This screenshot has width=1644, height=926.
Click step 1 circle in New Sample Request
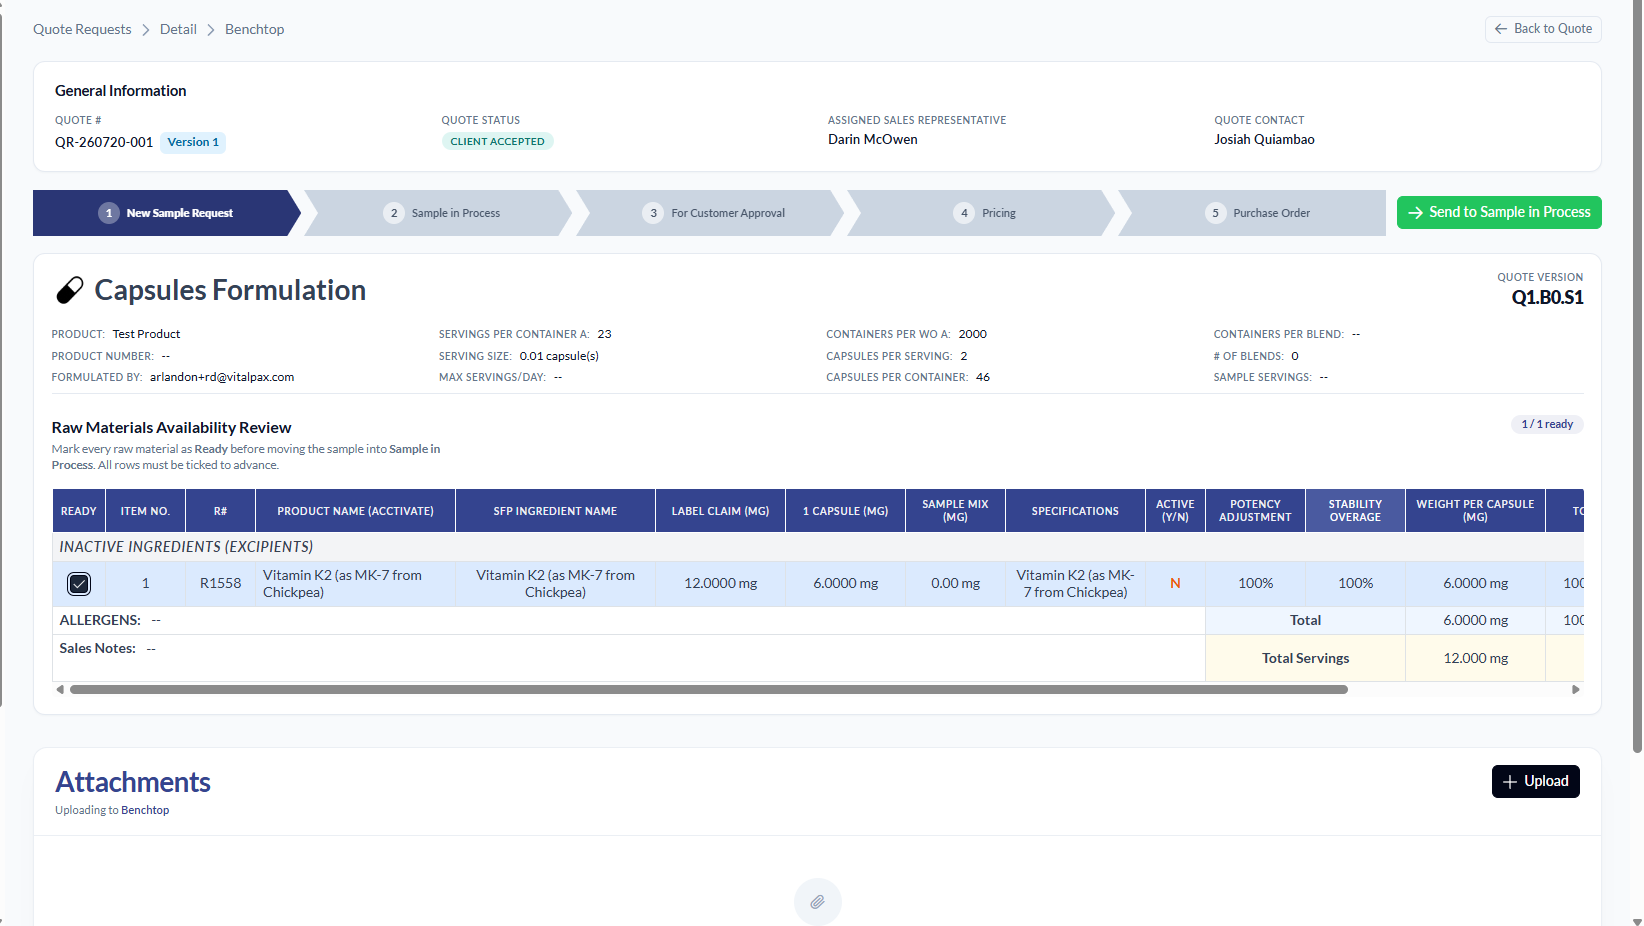point(109,213)
